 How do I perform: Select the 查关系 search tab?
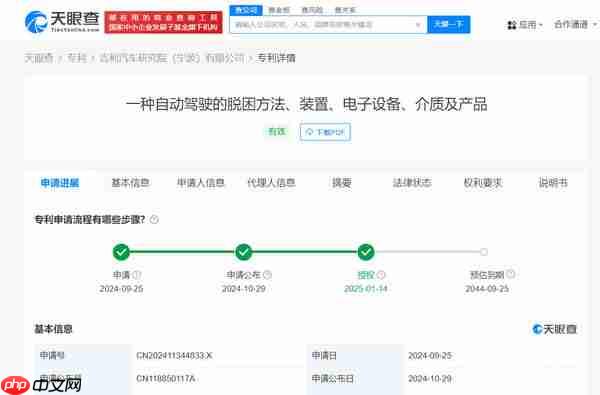(x=345, y=10)
